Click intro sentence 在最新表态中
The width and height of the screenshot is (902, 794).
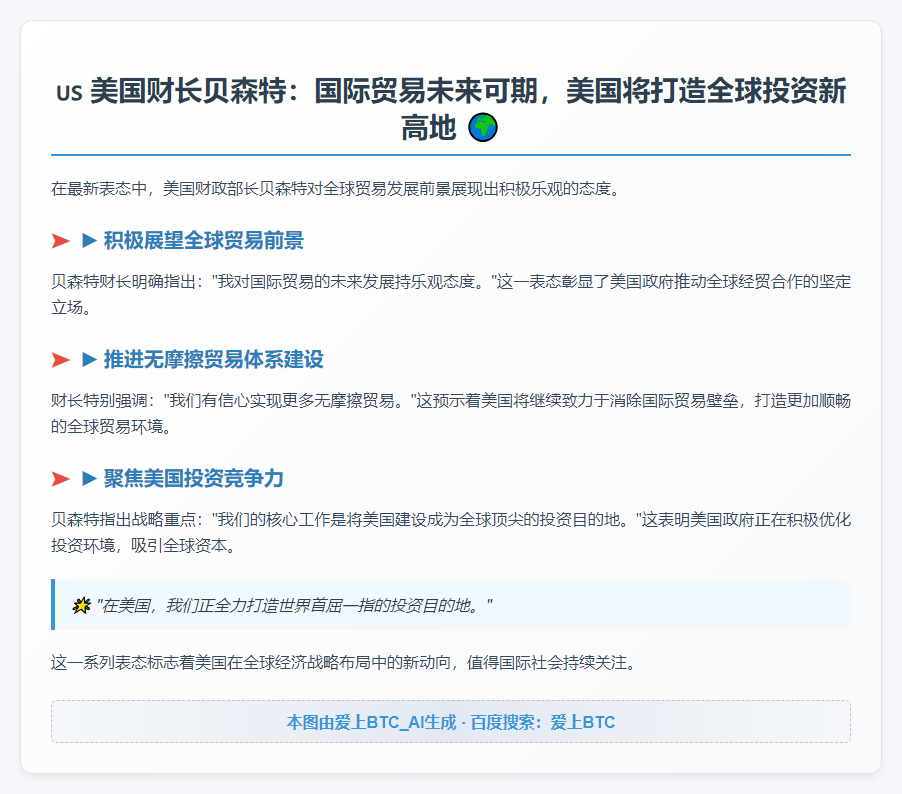click(337, 189)
